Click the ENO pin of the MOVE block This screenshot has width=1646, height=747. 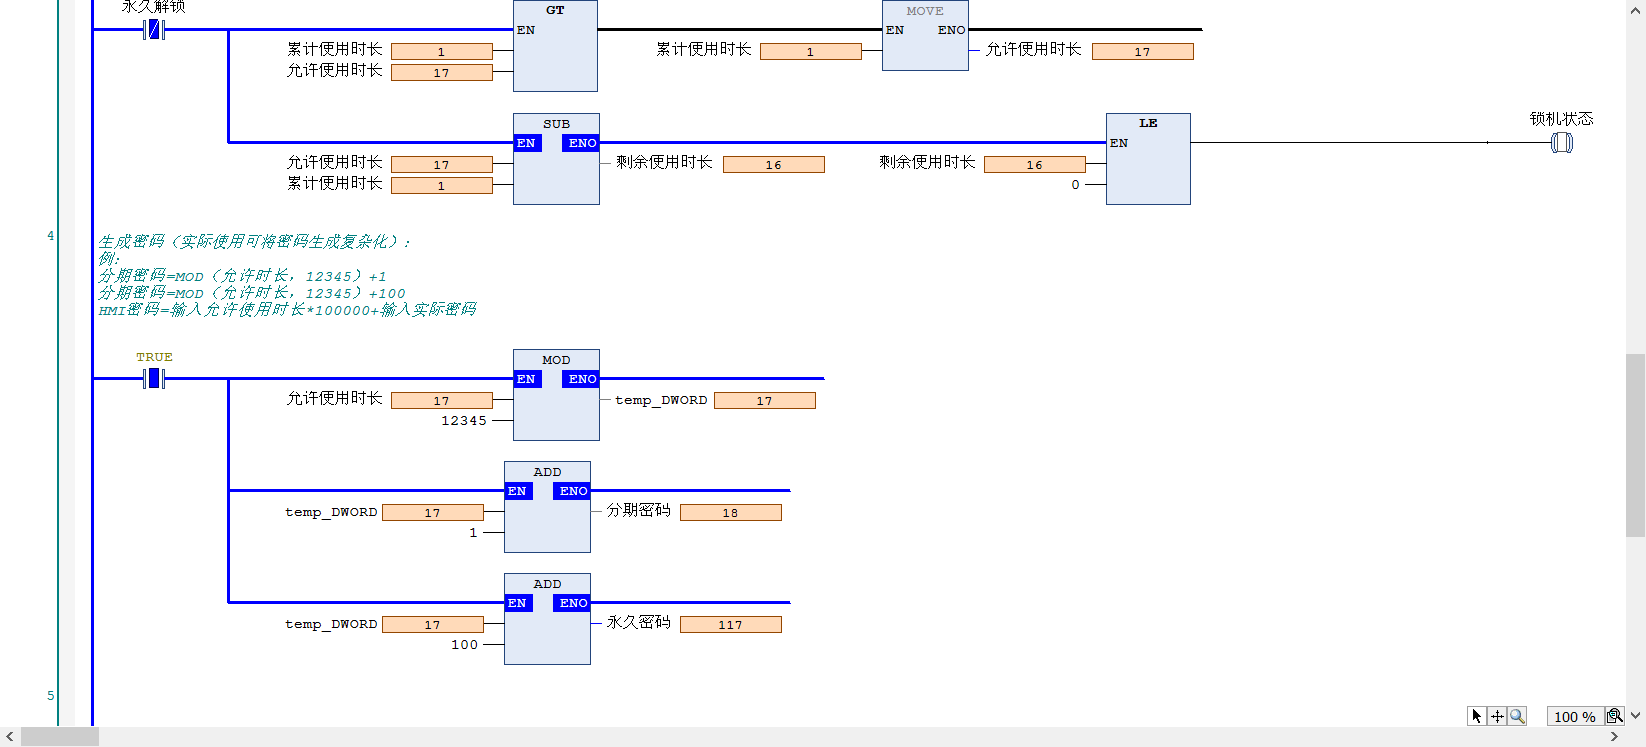point(951,30)
